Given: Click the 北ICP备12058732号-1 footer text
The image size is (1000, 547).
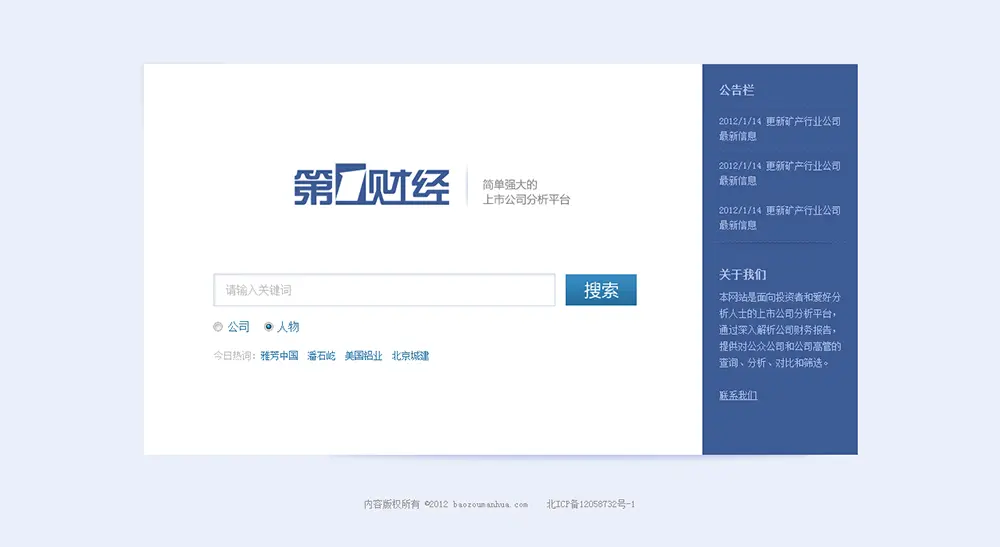Looking at the screenshot, I should pyautogui.click(x=590, y=505).
